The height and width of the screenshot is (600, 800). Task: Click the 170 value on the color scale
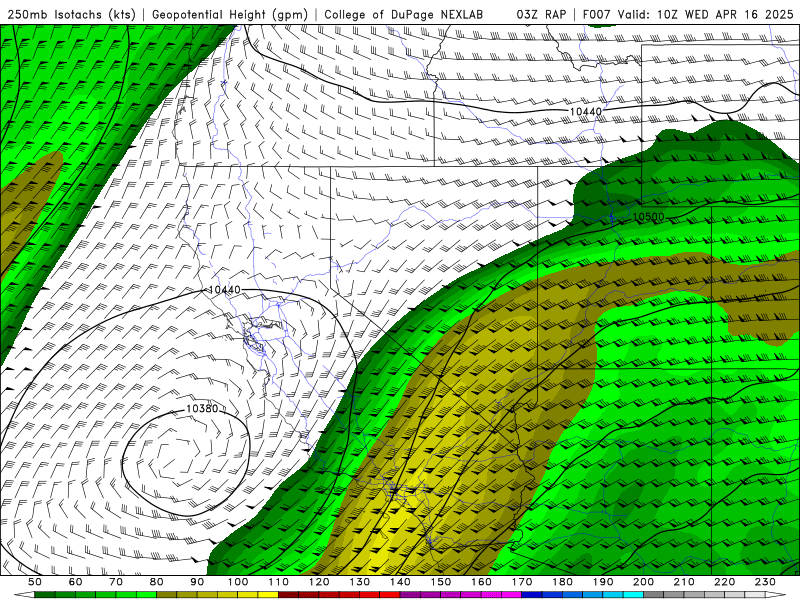[x=522, y=582]
